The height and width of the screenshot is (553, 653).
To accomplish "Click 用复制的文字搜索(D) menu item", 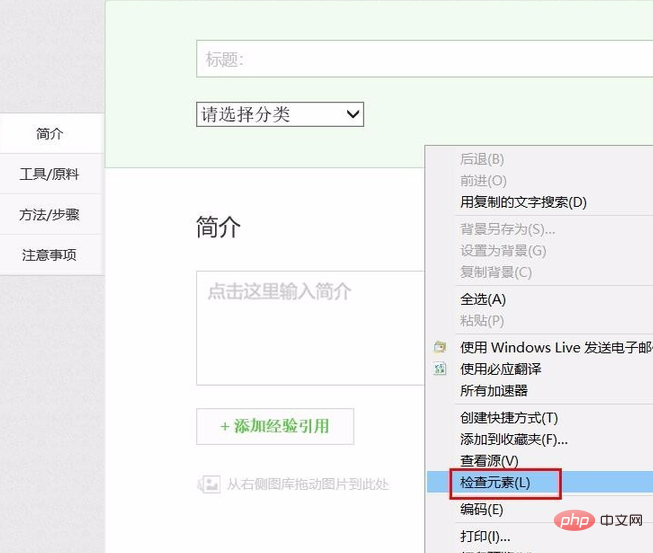I will click(x=523, y=202).
